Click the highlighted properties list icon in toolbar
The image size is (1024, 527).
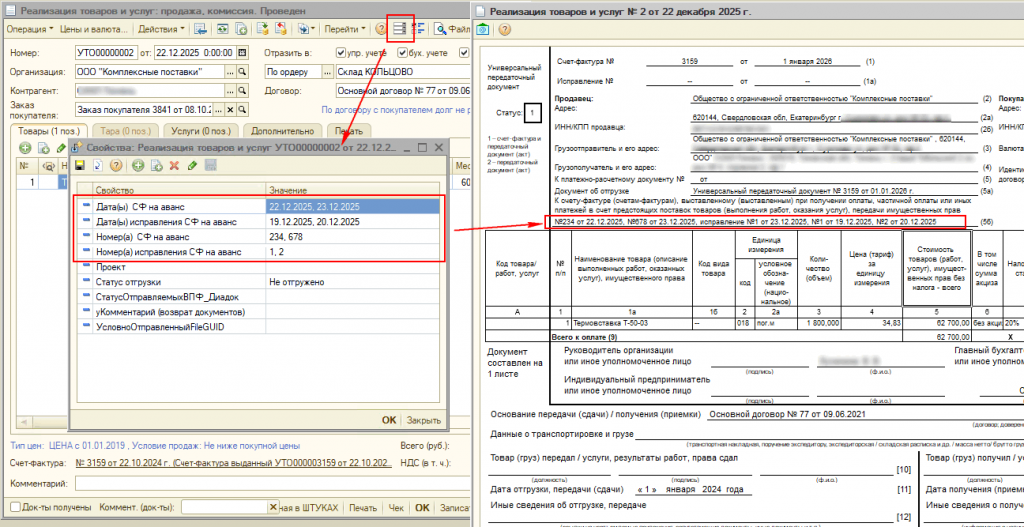point(400,29)
